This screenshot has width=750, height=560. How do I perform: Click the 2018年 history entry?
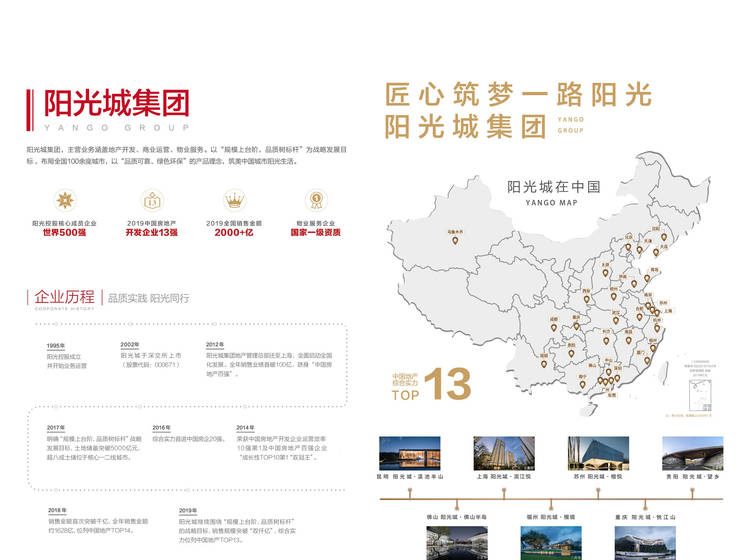coord(98,521)
